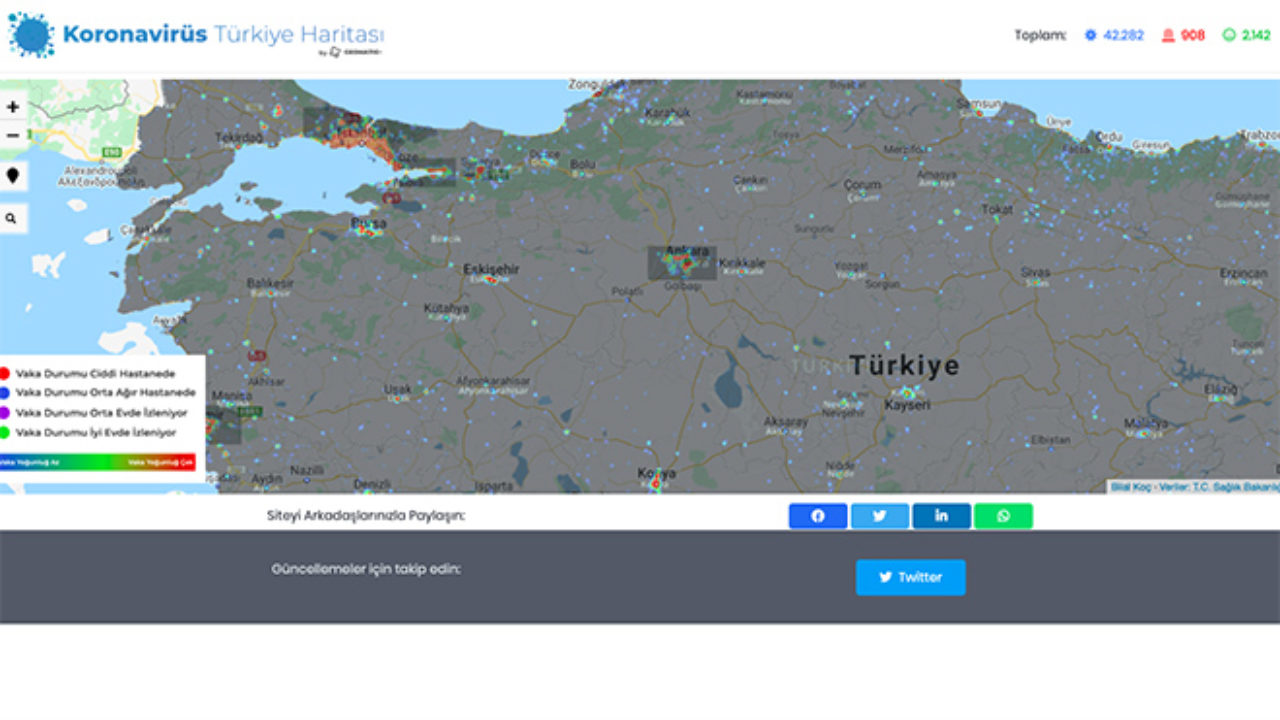Share the site on Facebook
Screen dimensions: 1280x720
point(817,516)
